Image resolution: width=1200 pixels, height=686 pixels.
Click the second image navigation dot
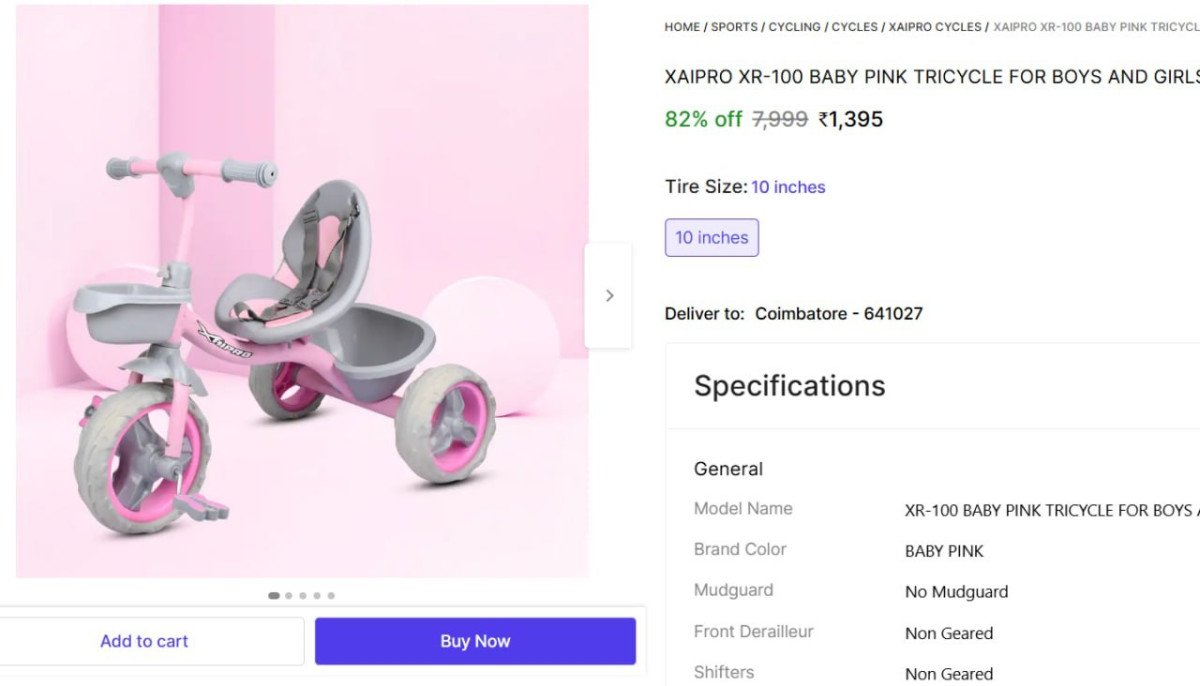click(x=289, y=595)
